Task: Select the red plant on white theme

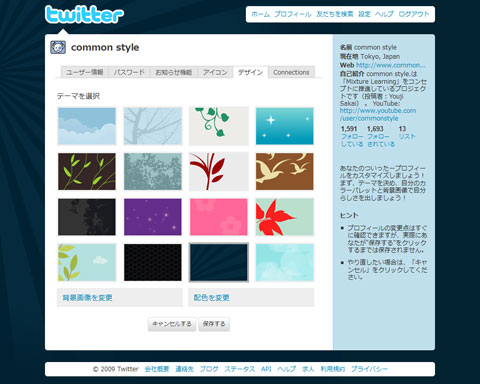Action: [219, 172]
